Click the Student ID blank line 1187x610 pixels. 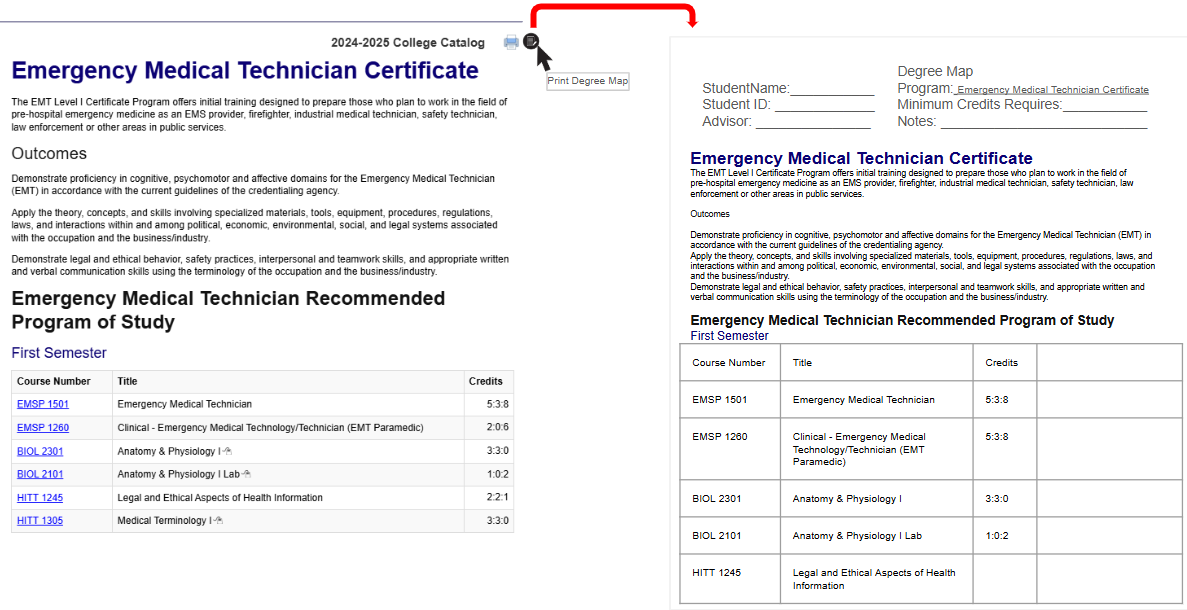click(824, 105)
